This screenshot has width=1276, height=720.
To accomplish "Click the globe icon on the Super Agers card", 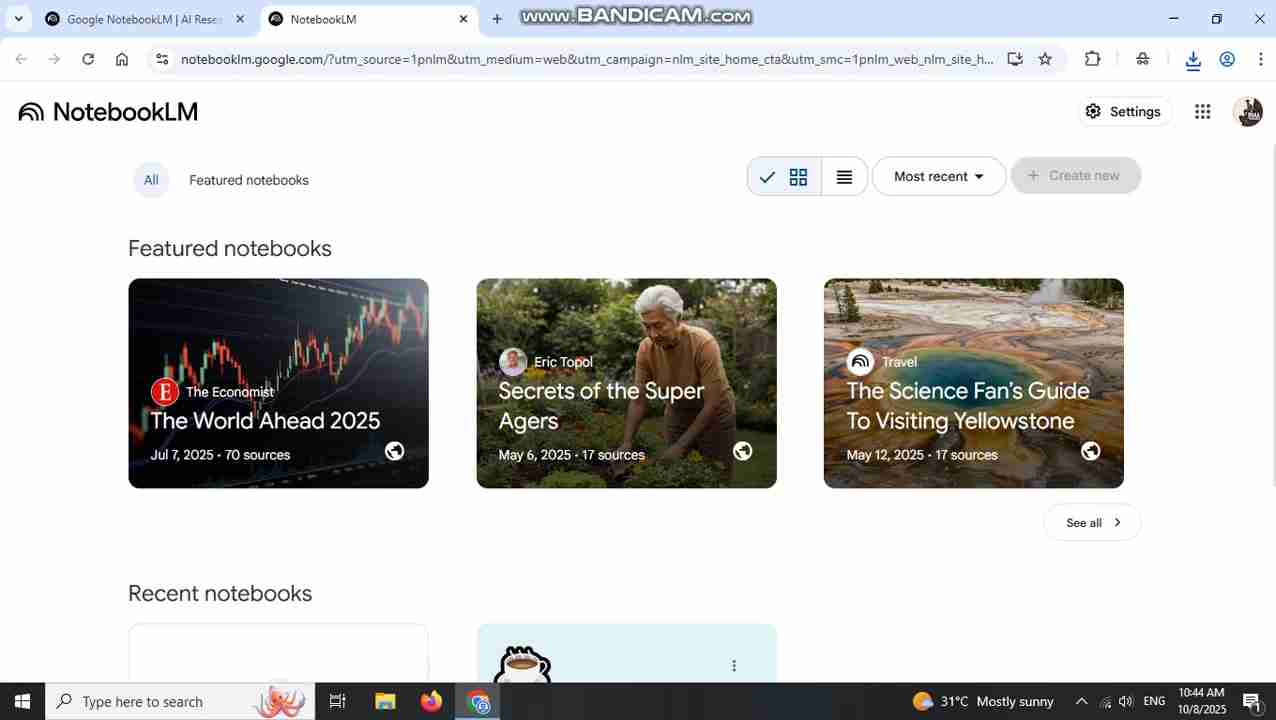I will point(742,451).
